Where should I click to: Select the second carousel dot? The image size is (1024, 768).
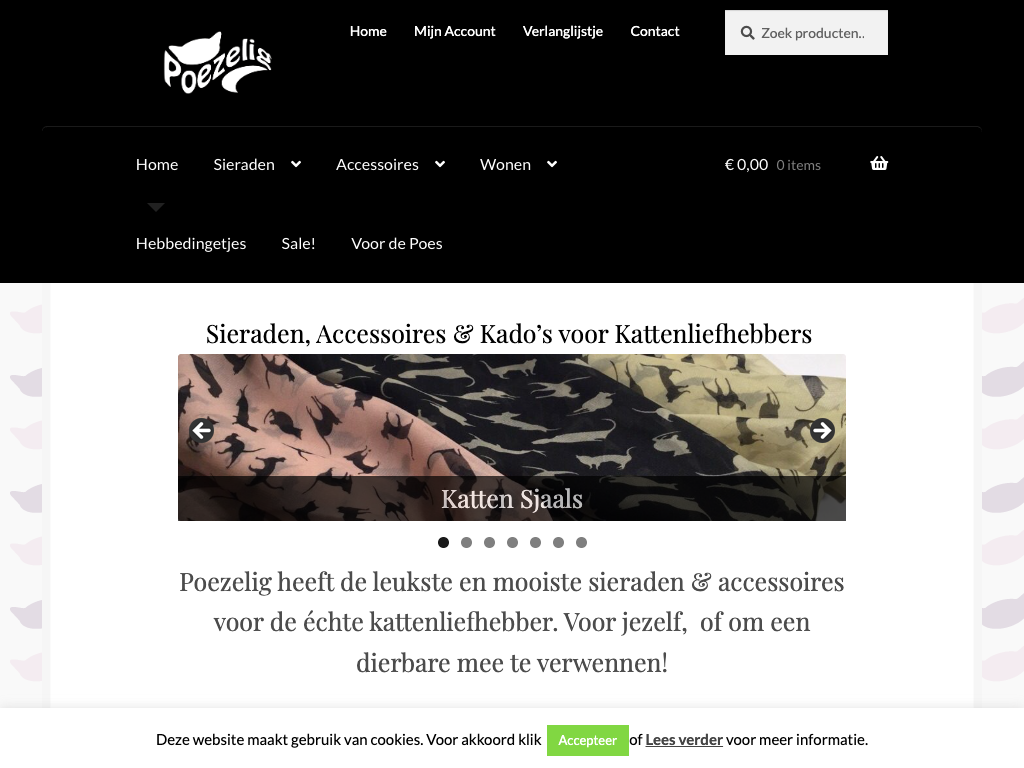coord(466,543)
